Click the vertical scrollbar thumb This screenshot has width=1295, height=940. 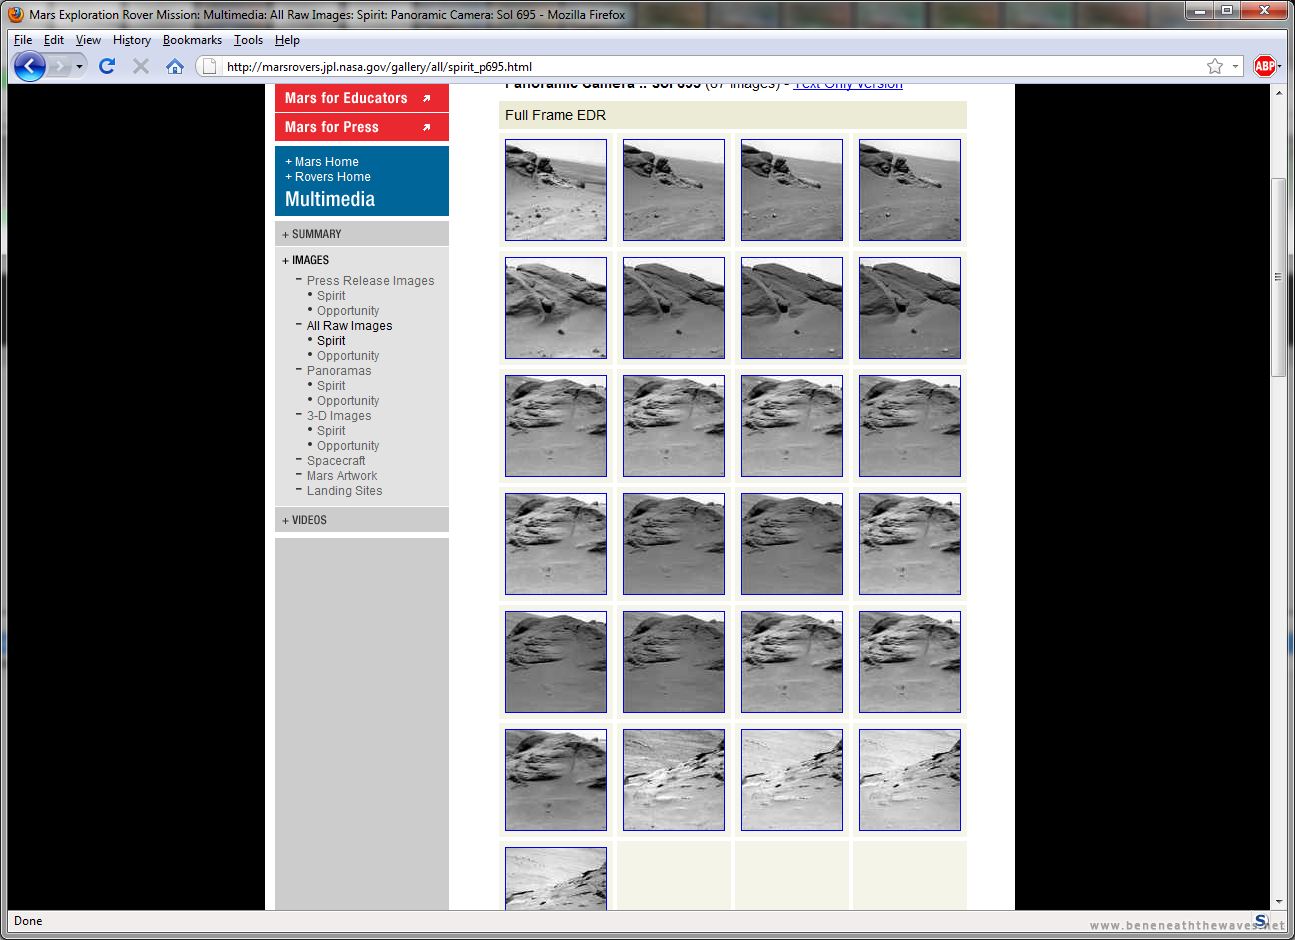pyautogui.click(x=1278, y=277)
